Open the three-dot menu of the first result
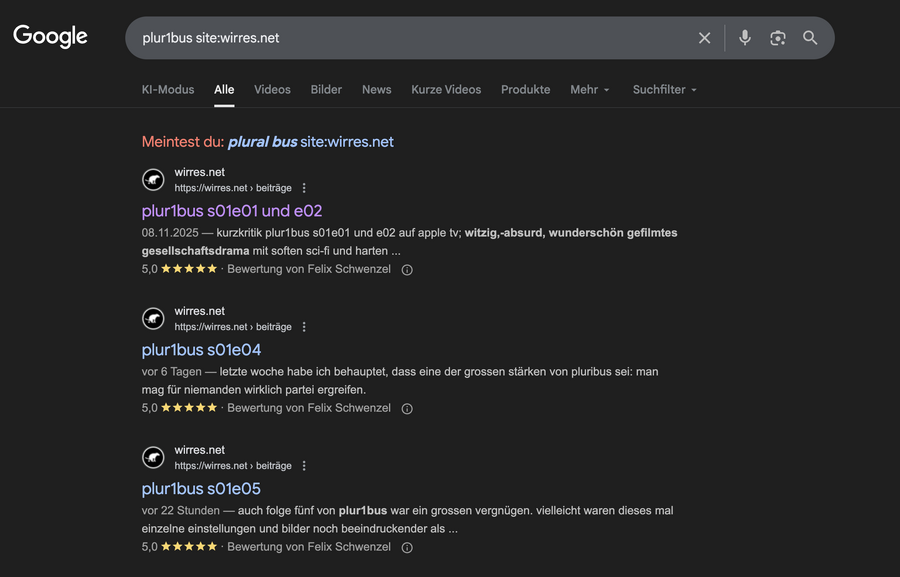Viewport: 900px width, 577px height. [x=303, y=187]
